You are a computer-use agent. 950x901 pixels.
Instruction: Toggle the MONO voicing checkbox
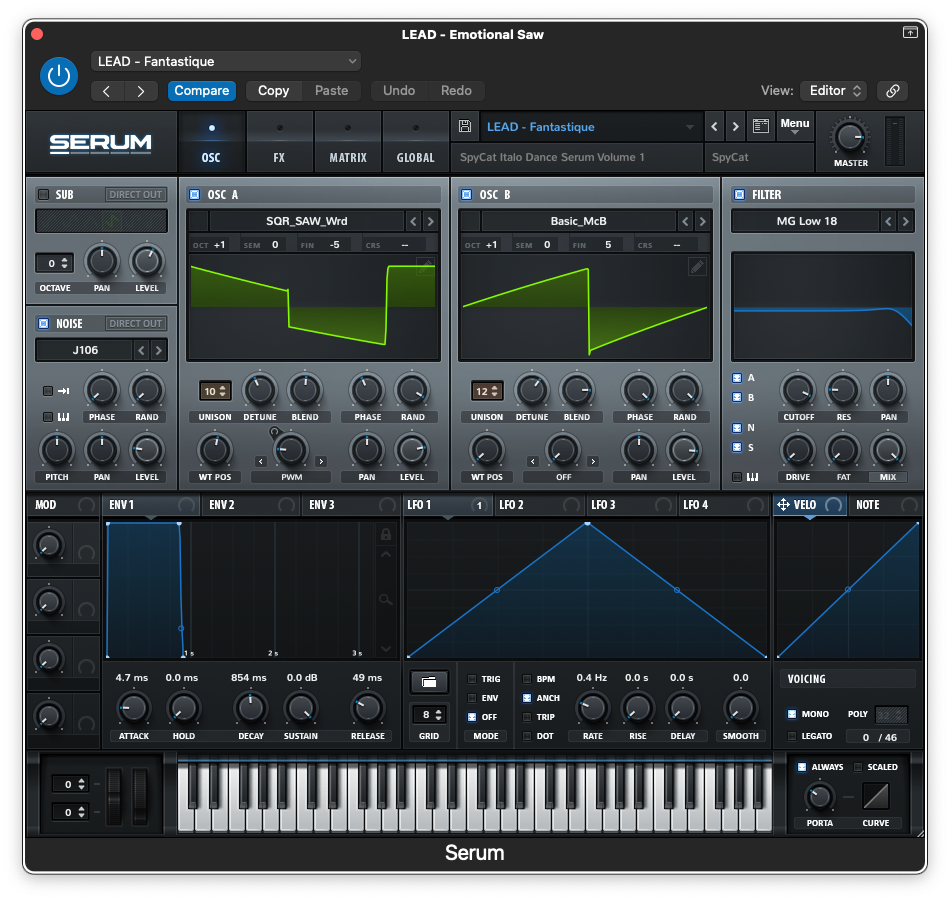pos(792,714)
